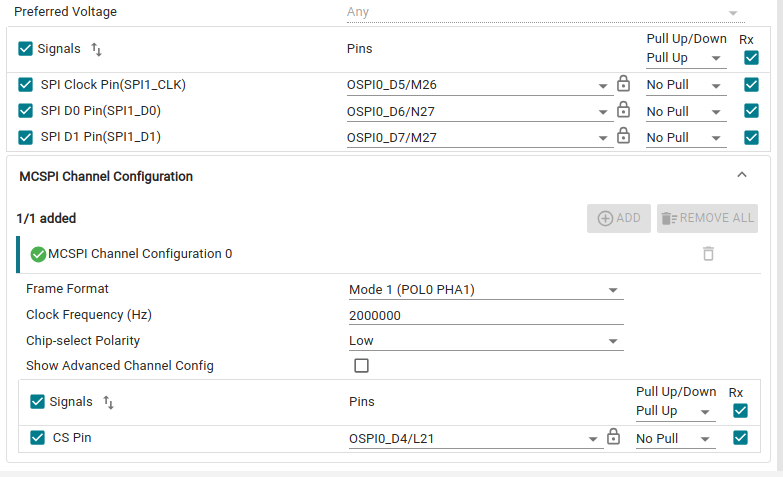Open Pull Up header dropdown in top Signals
Viewport: 783px width, 477px height.
point(686,58)
